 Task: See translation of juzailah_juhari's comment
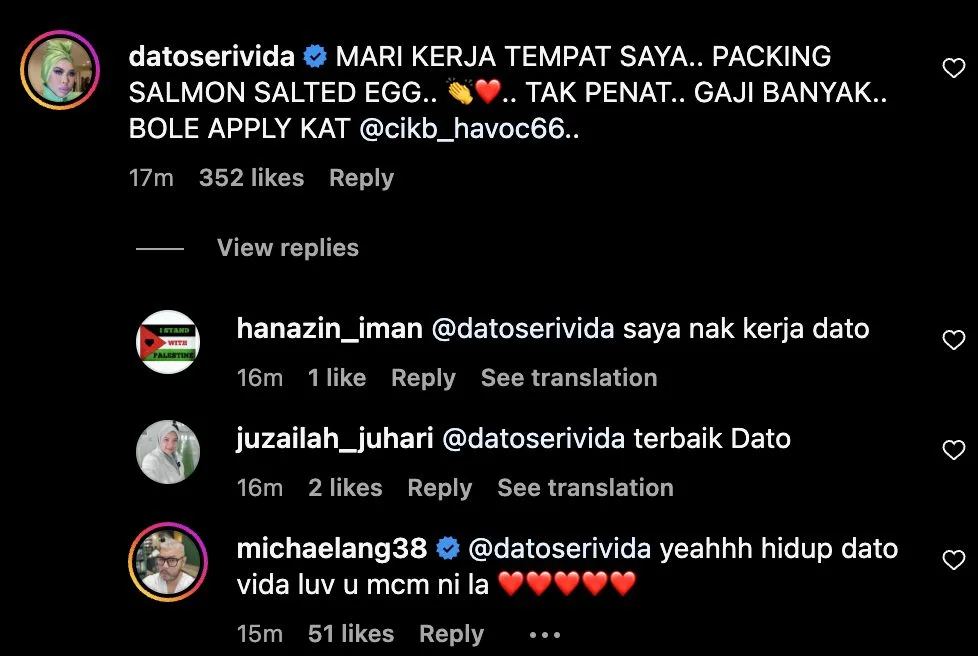[585, 488]
